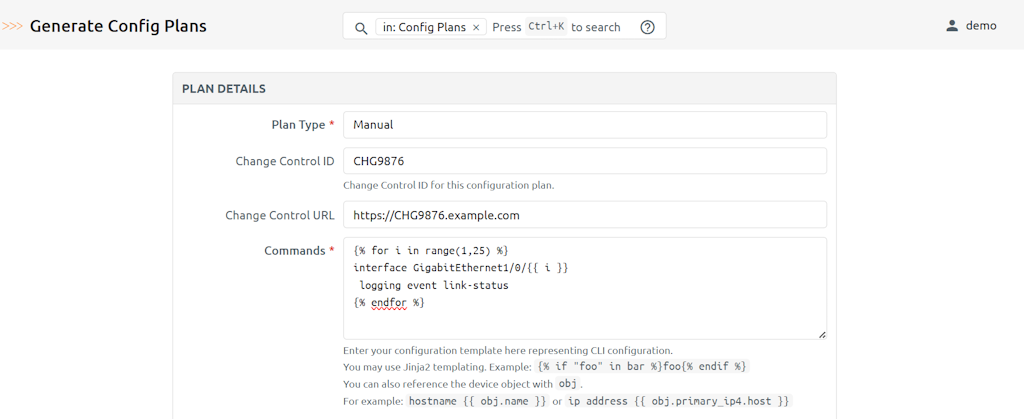Click the user profile icon
Image resolution: width=1024 pixels, height=419 pixels.
click(x=952, y=26)
